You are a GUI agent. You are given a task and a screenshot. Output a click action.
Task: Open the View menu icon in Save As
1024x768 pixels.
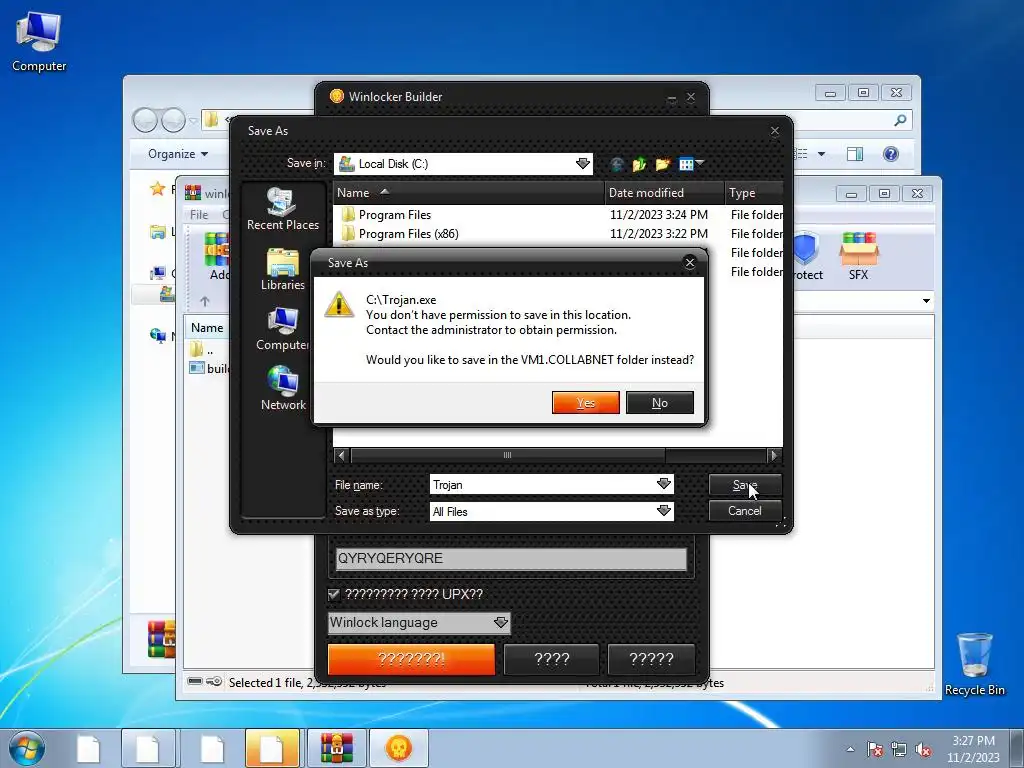pyautogui.click(x=691, y=164)
